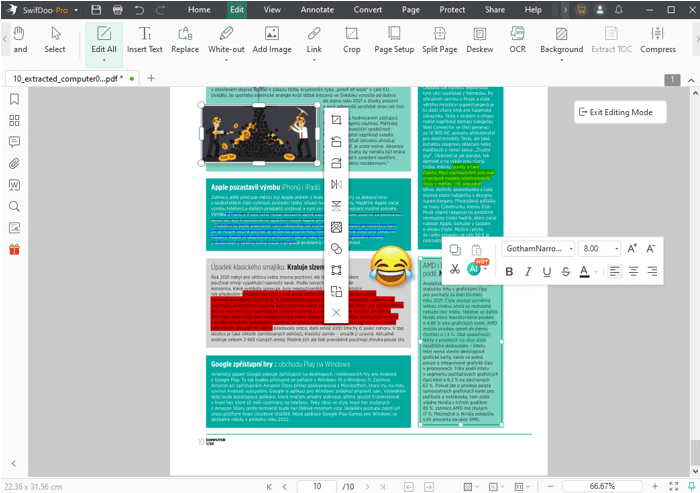Image resolution: width=700 pixels, height=493 pixels.
Task: Toggle underline formatting
Action: point(547,271)
